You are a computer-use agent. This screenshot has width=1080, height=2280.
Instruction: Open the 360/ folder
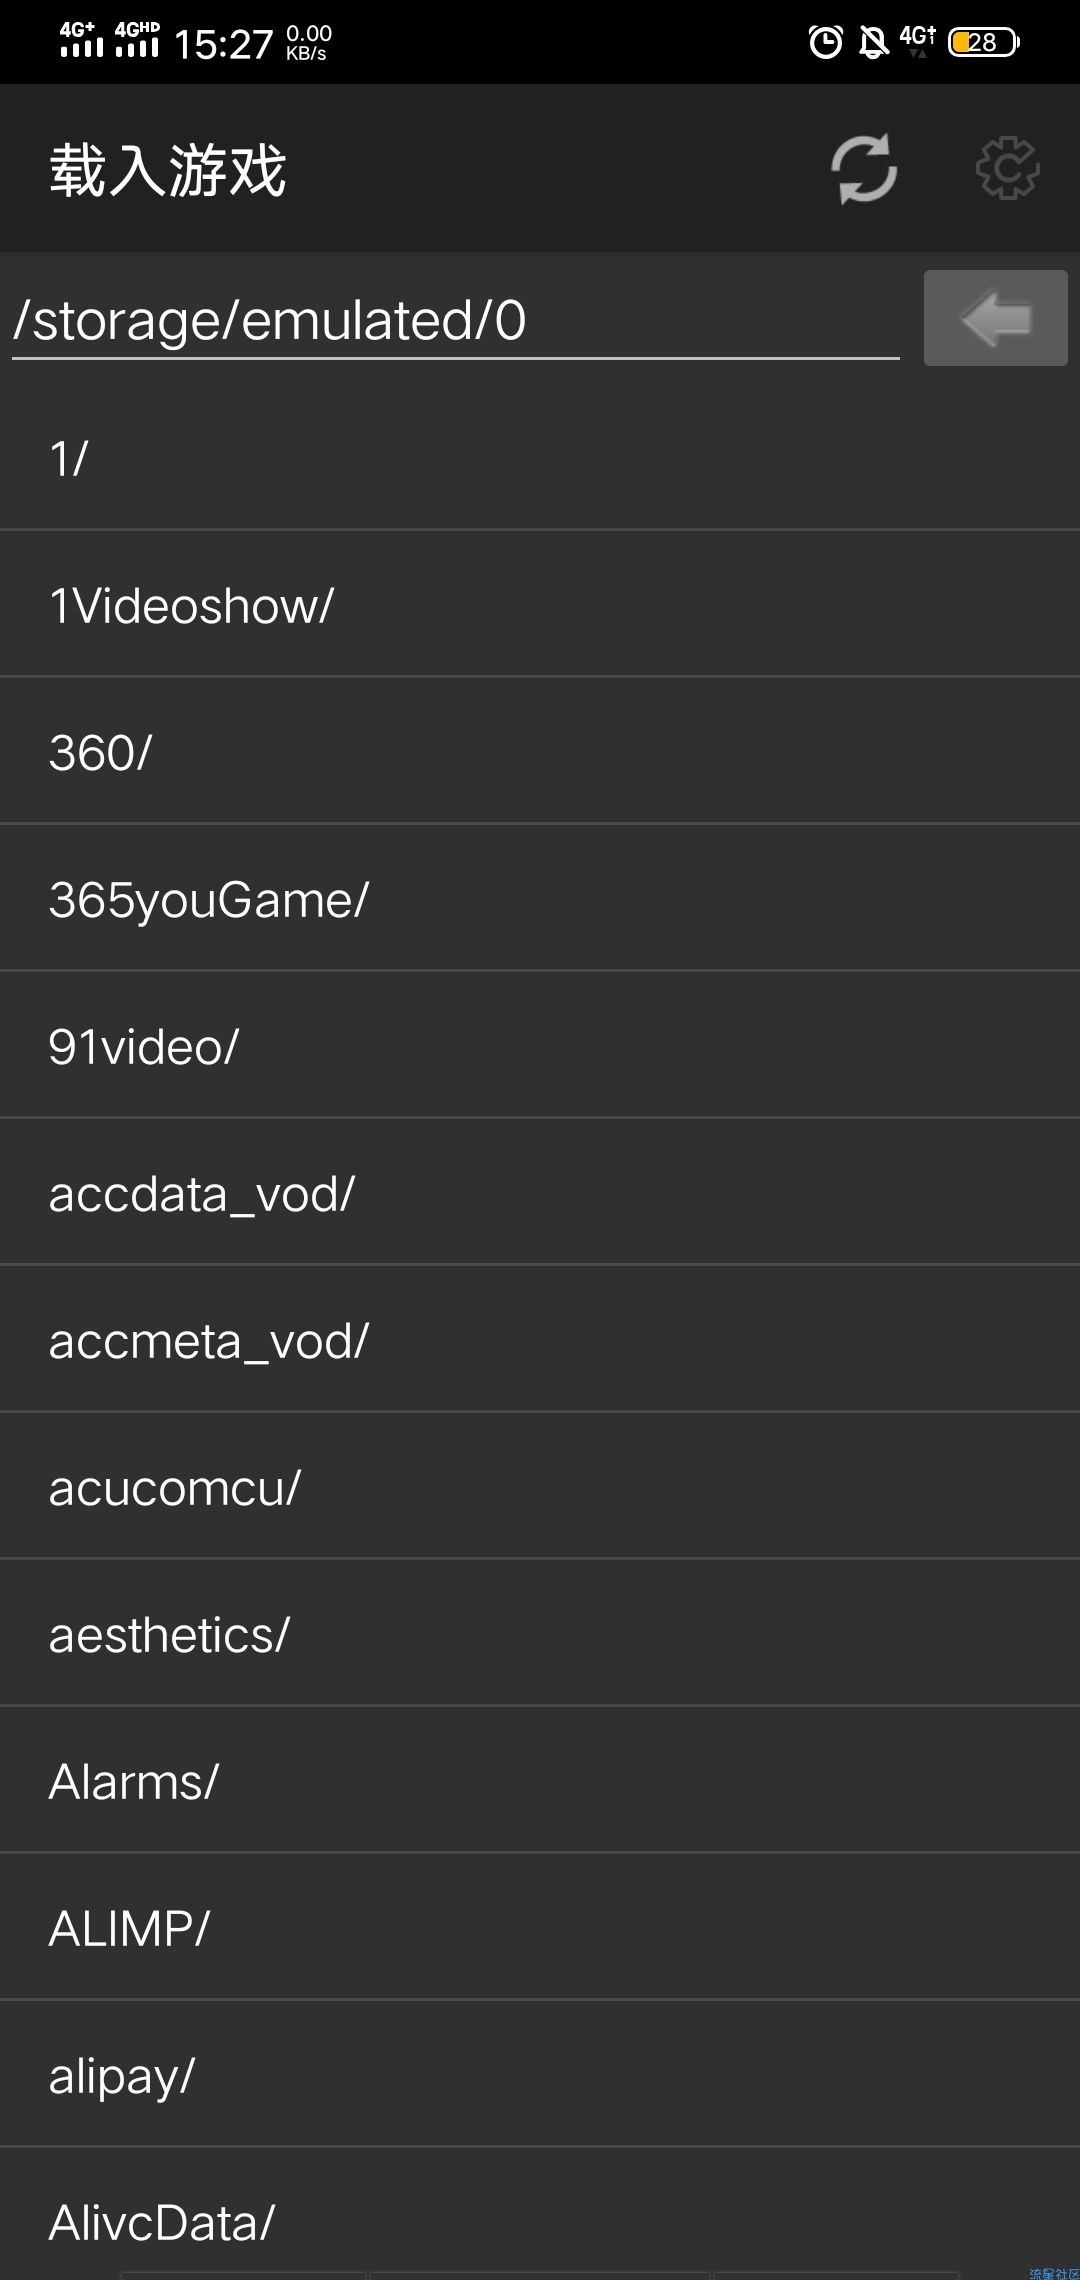tap(540, 752)
